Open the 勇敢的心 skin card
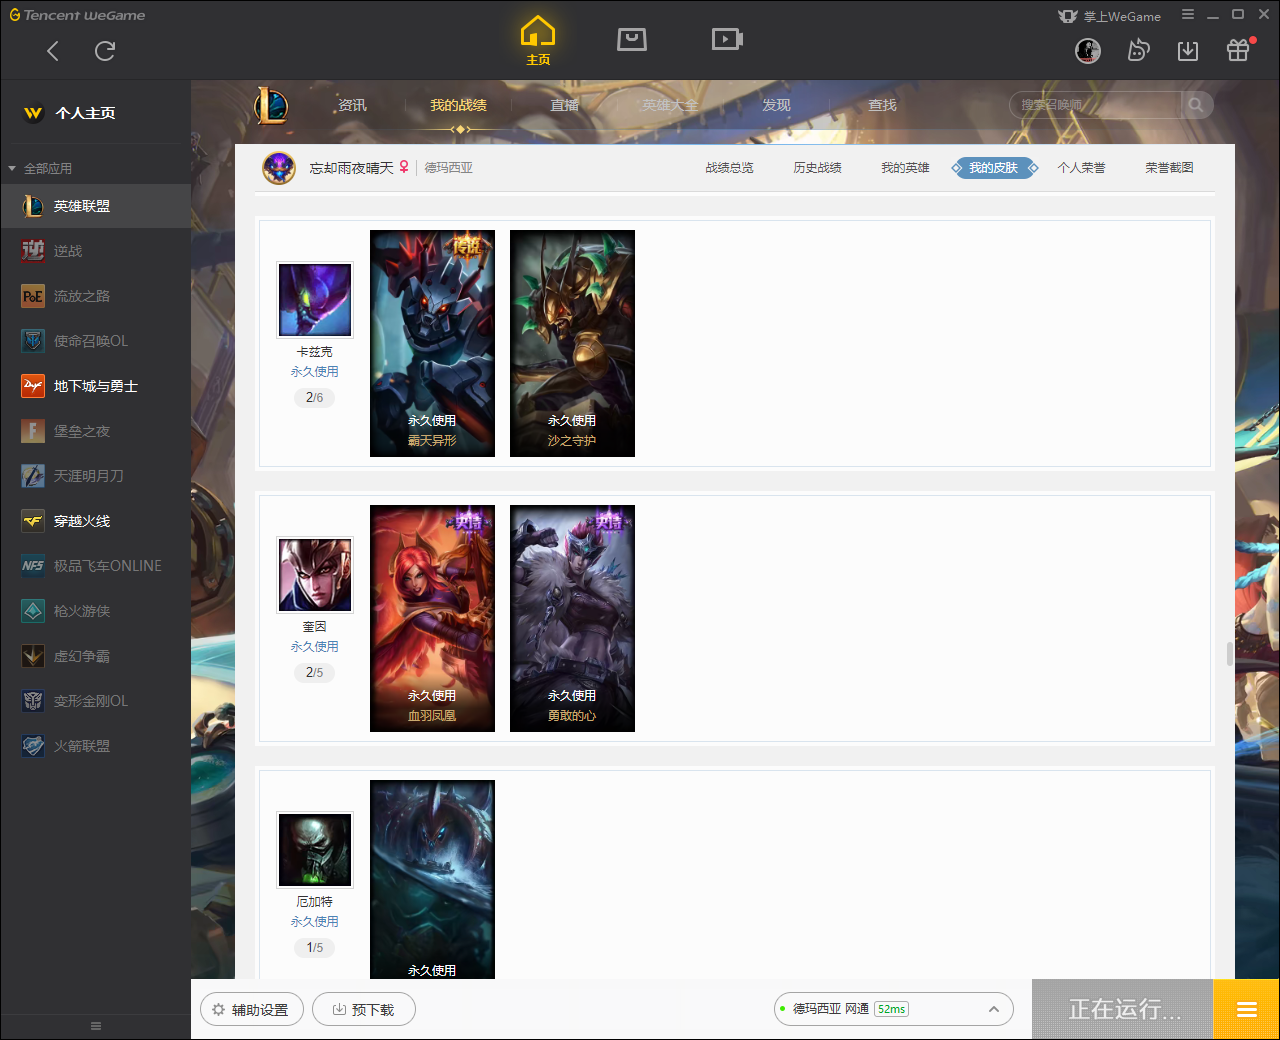 point(572,618)
